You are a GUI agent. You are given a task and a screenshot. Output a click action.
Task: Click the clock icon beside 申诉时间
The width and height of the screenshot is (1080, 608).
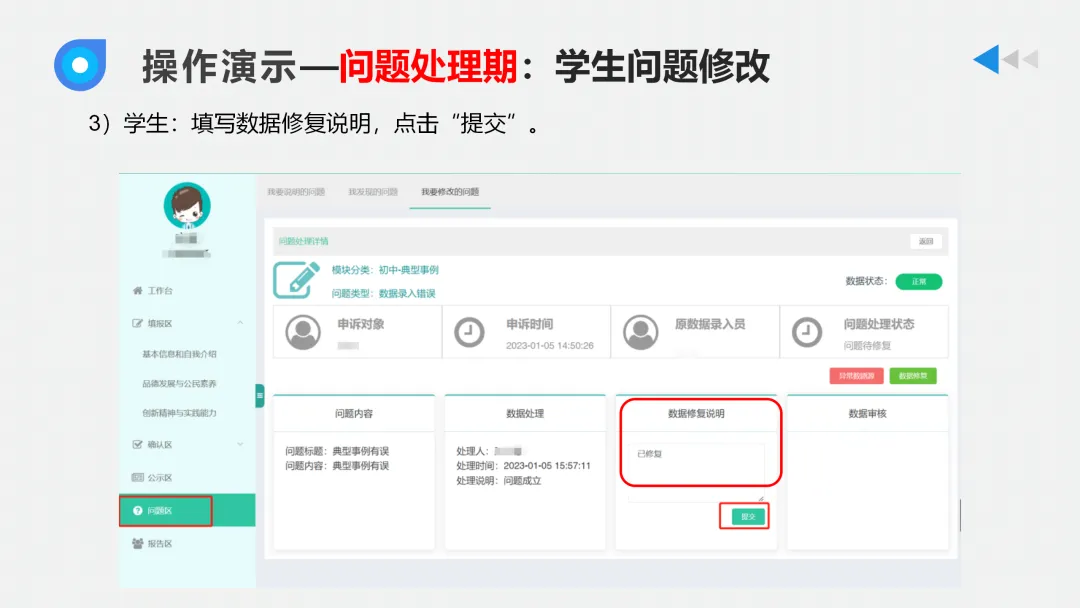tap(470, 331)
